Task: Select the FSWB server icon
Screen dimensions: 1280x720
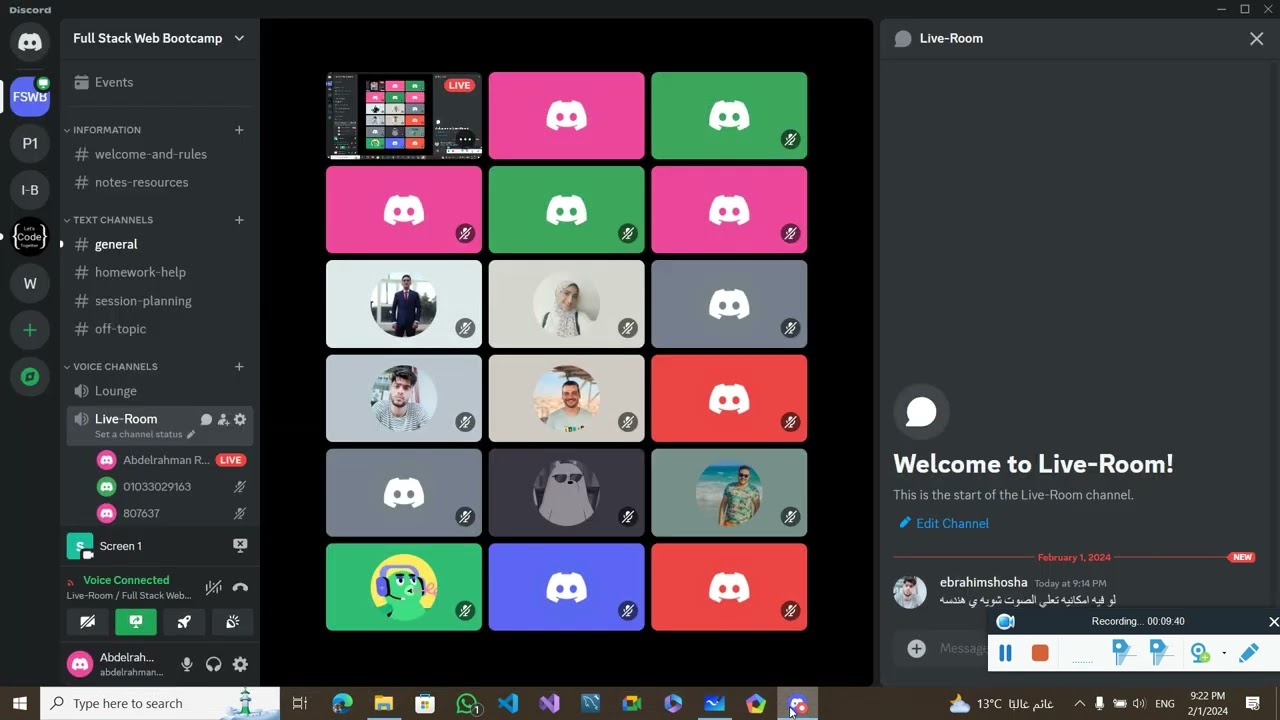Action: click(30, 97)
